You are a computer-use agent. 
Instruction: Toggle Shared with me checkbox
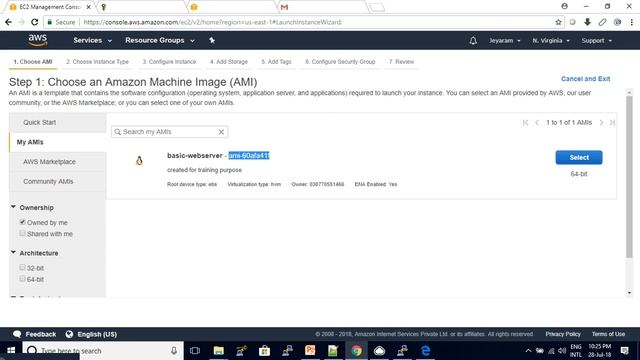(22, 233)
